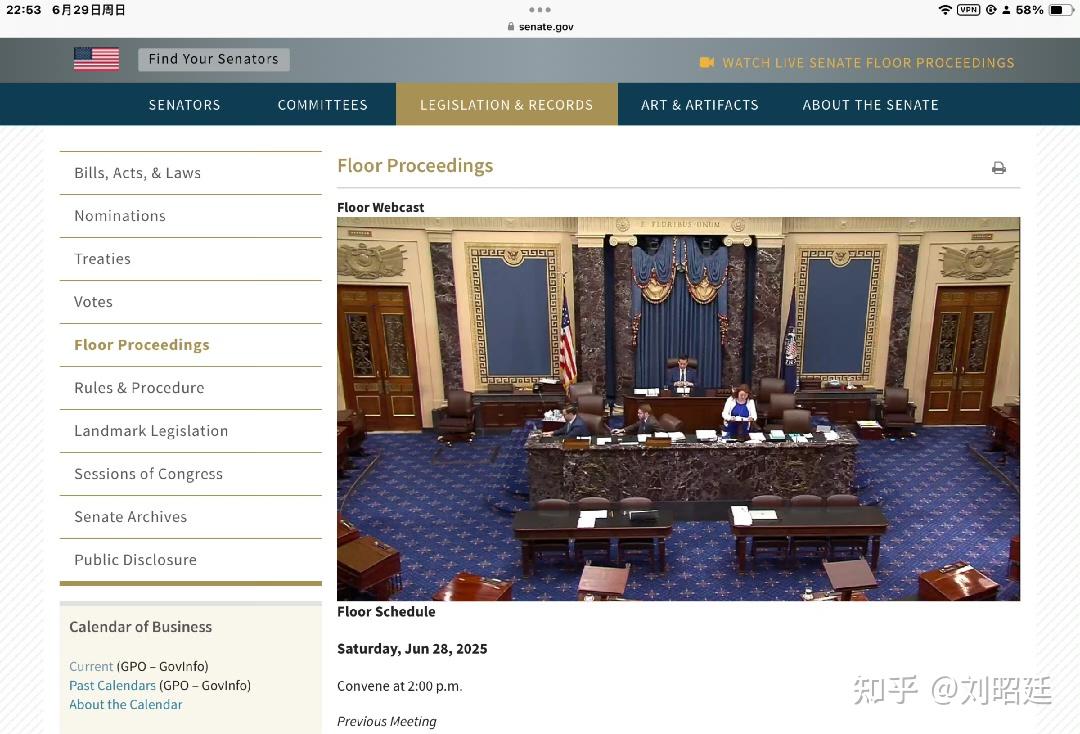Screen dimensions: 1080x734
Task: Open Rules & Procedure page
Action: point(191,388)
